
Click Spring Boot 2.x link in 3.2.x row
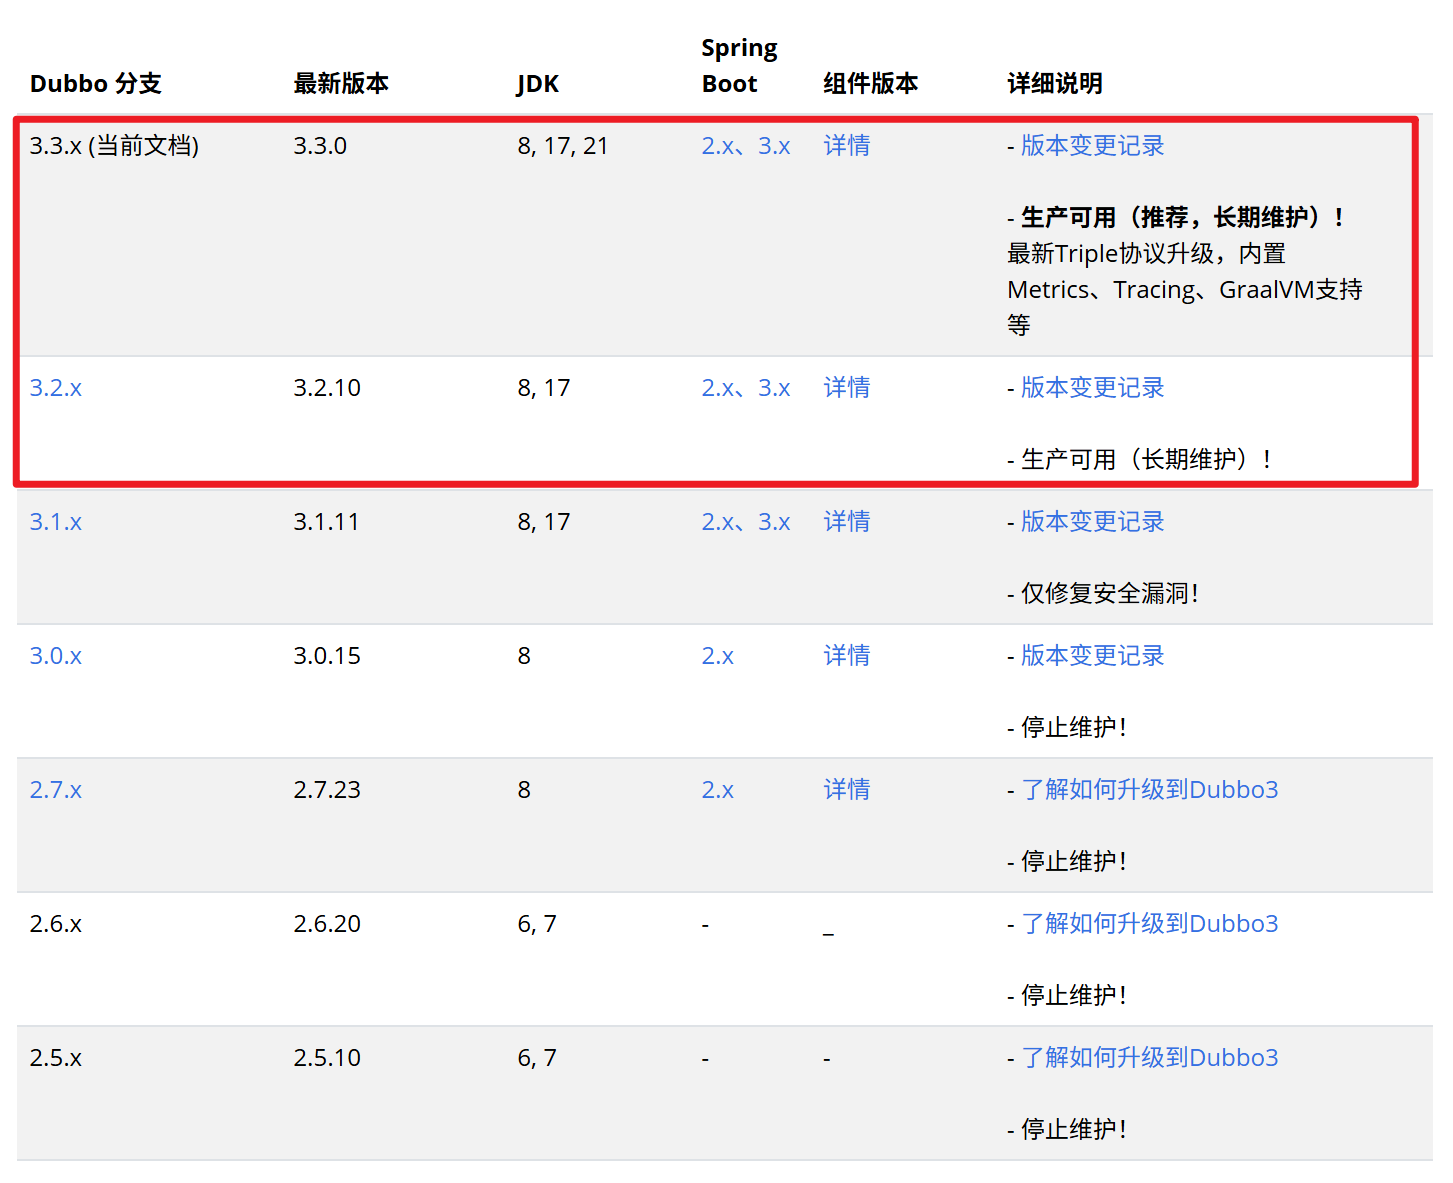(x=717, y=388)
